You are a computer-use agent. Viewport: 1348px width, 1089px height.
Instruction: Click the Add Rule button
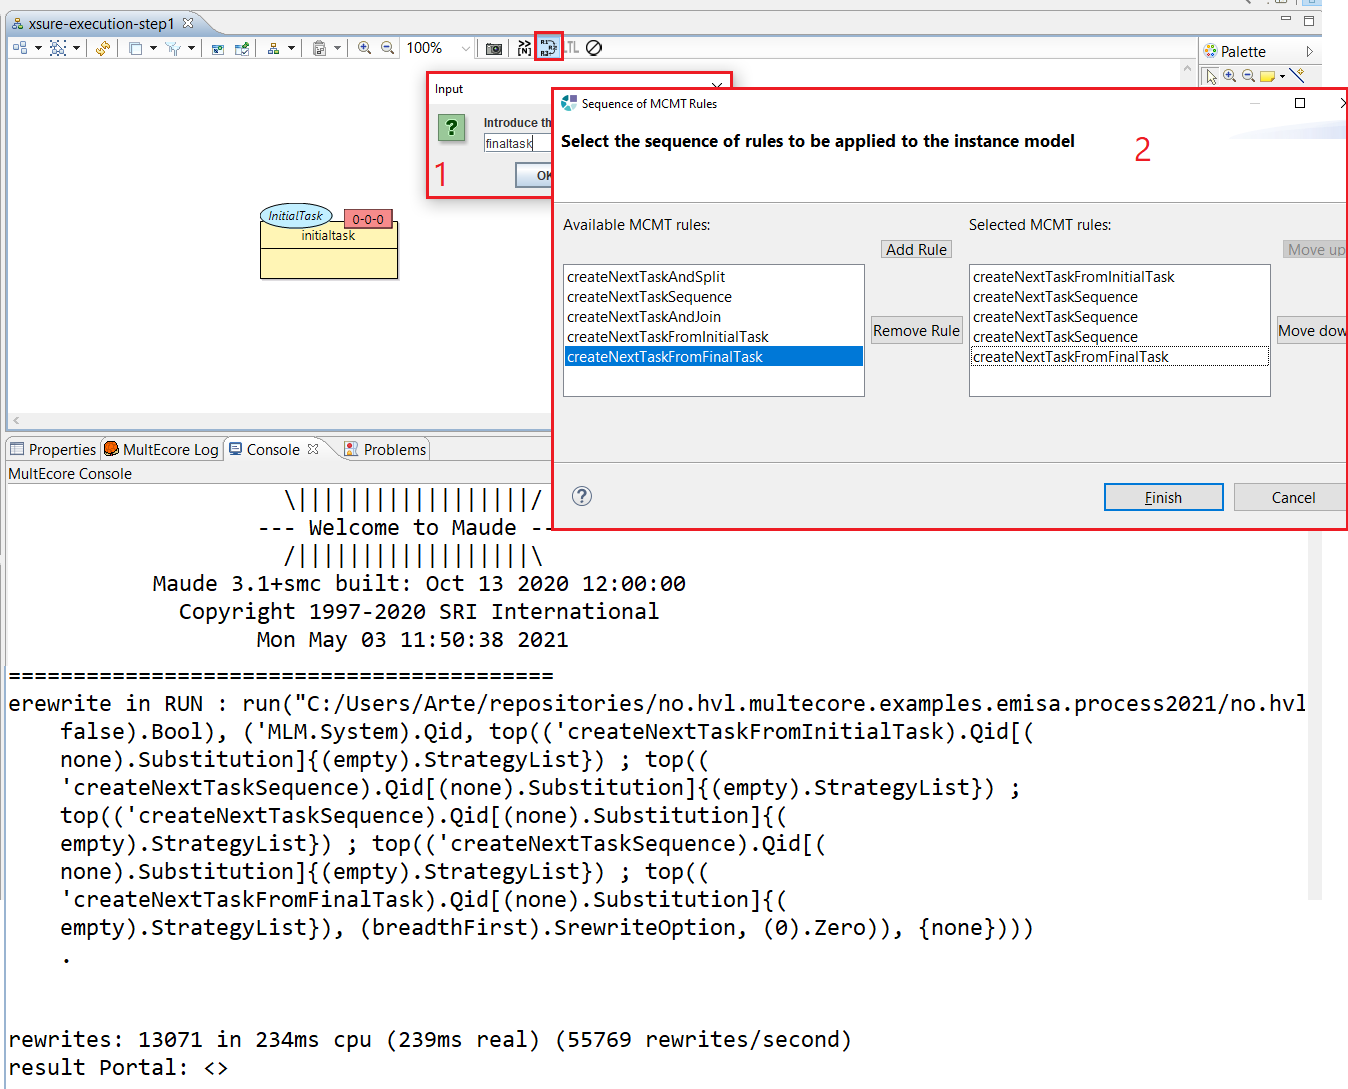coord(916,249)
